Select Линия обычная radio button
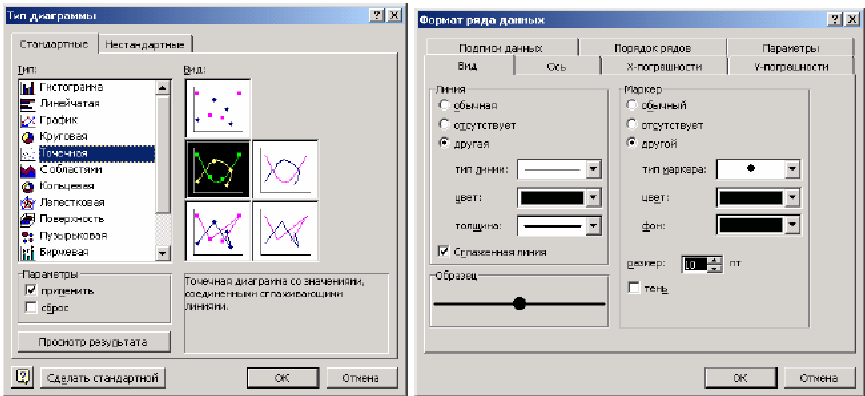 443,105
